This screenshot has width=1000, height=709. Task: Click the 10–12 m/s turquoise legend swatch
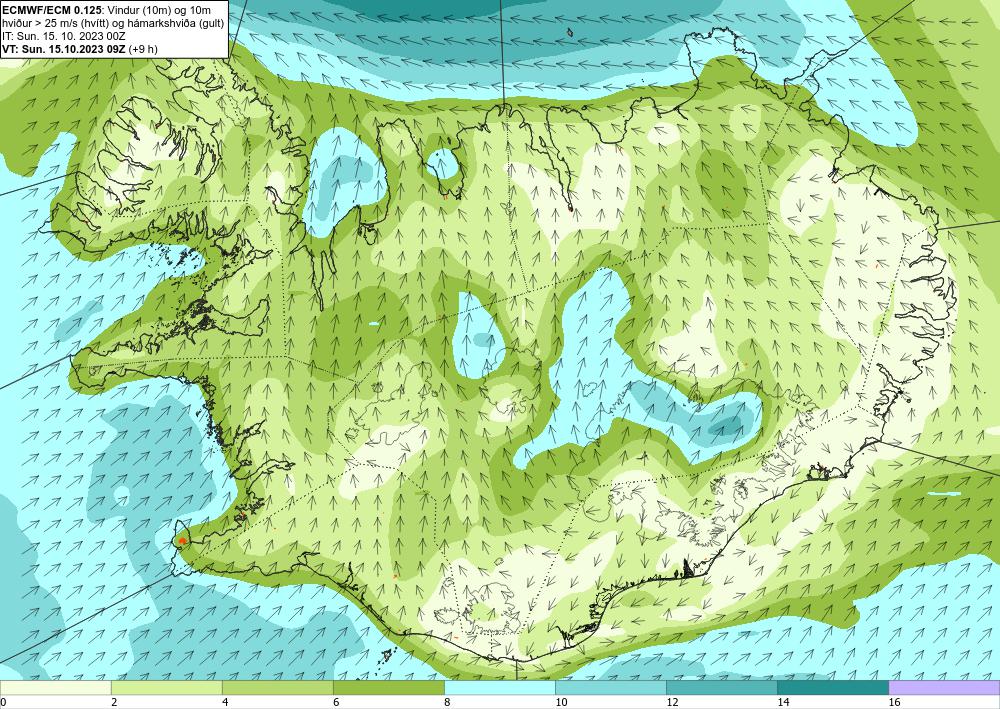coord(611,688)
